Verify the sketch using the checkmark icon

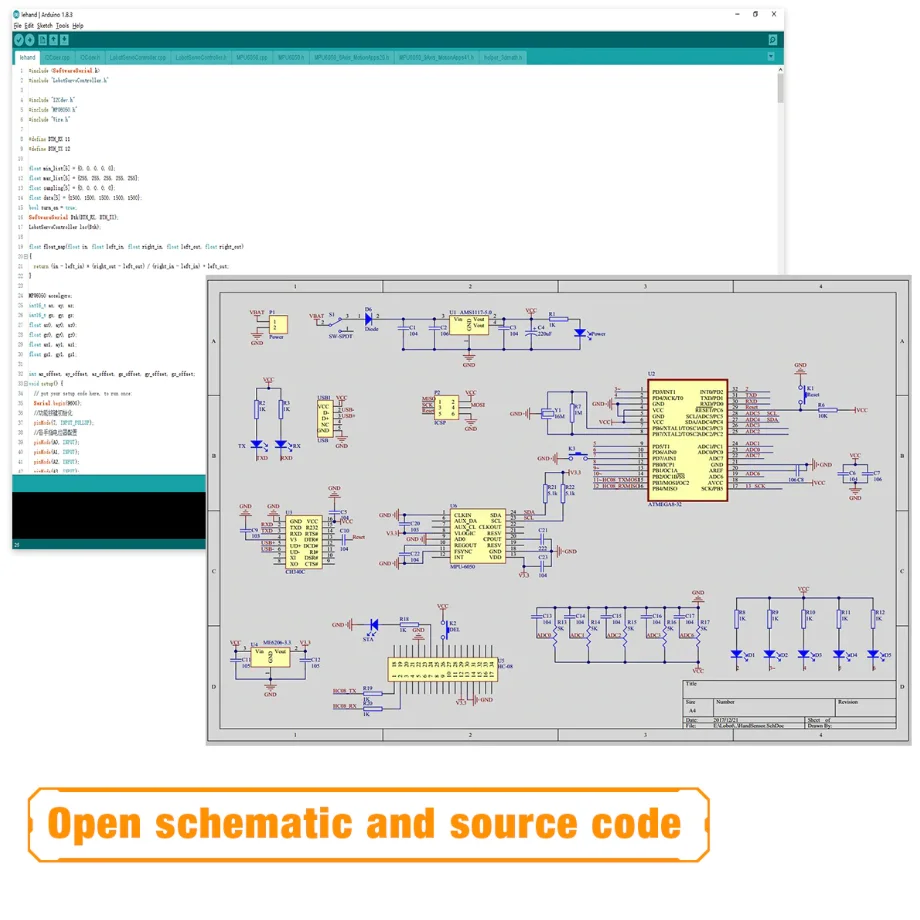pos(17,40)
